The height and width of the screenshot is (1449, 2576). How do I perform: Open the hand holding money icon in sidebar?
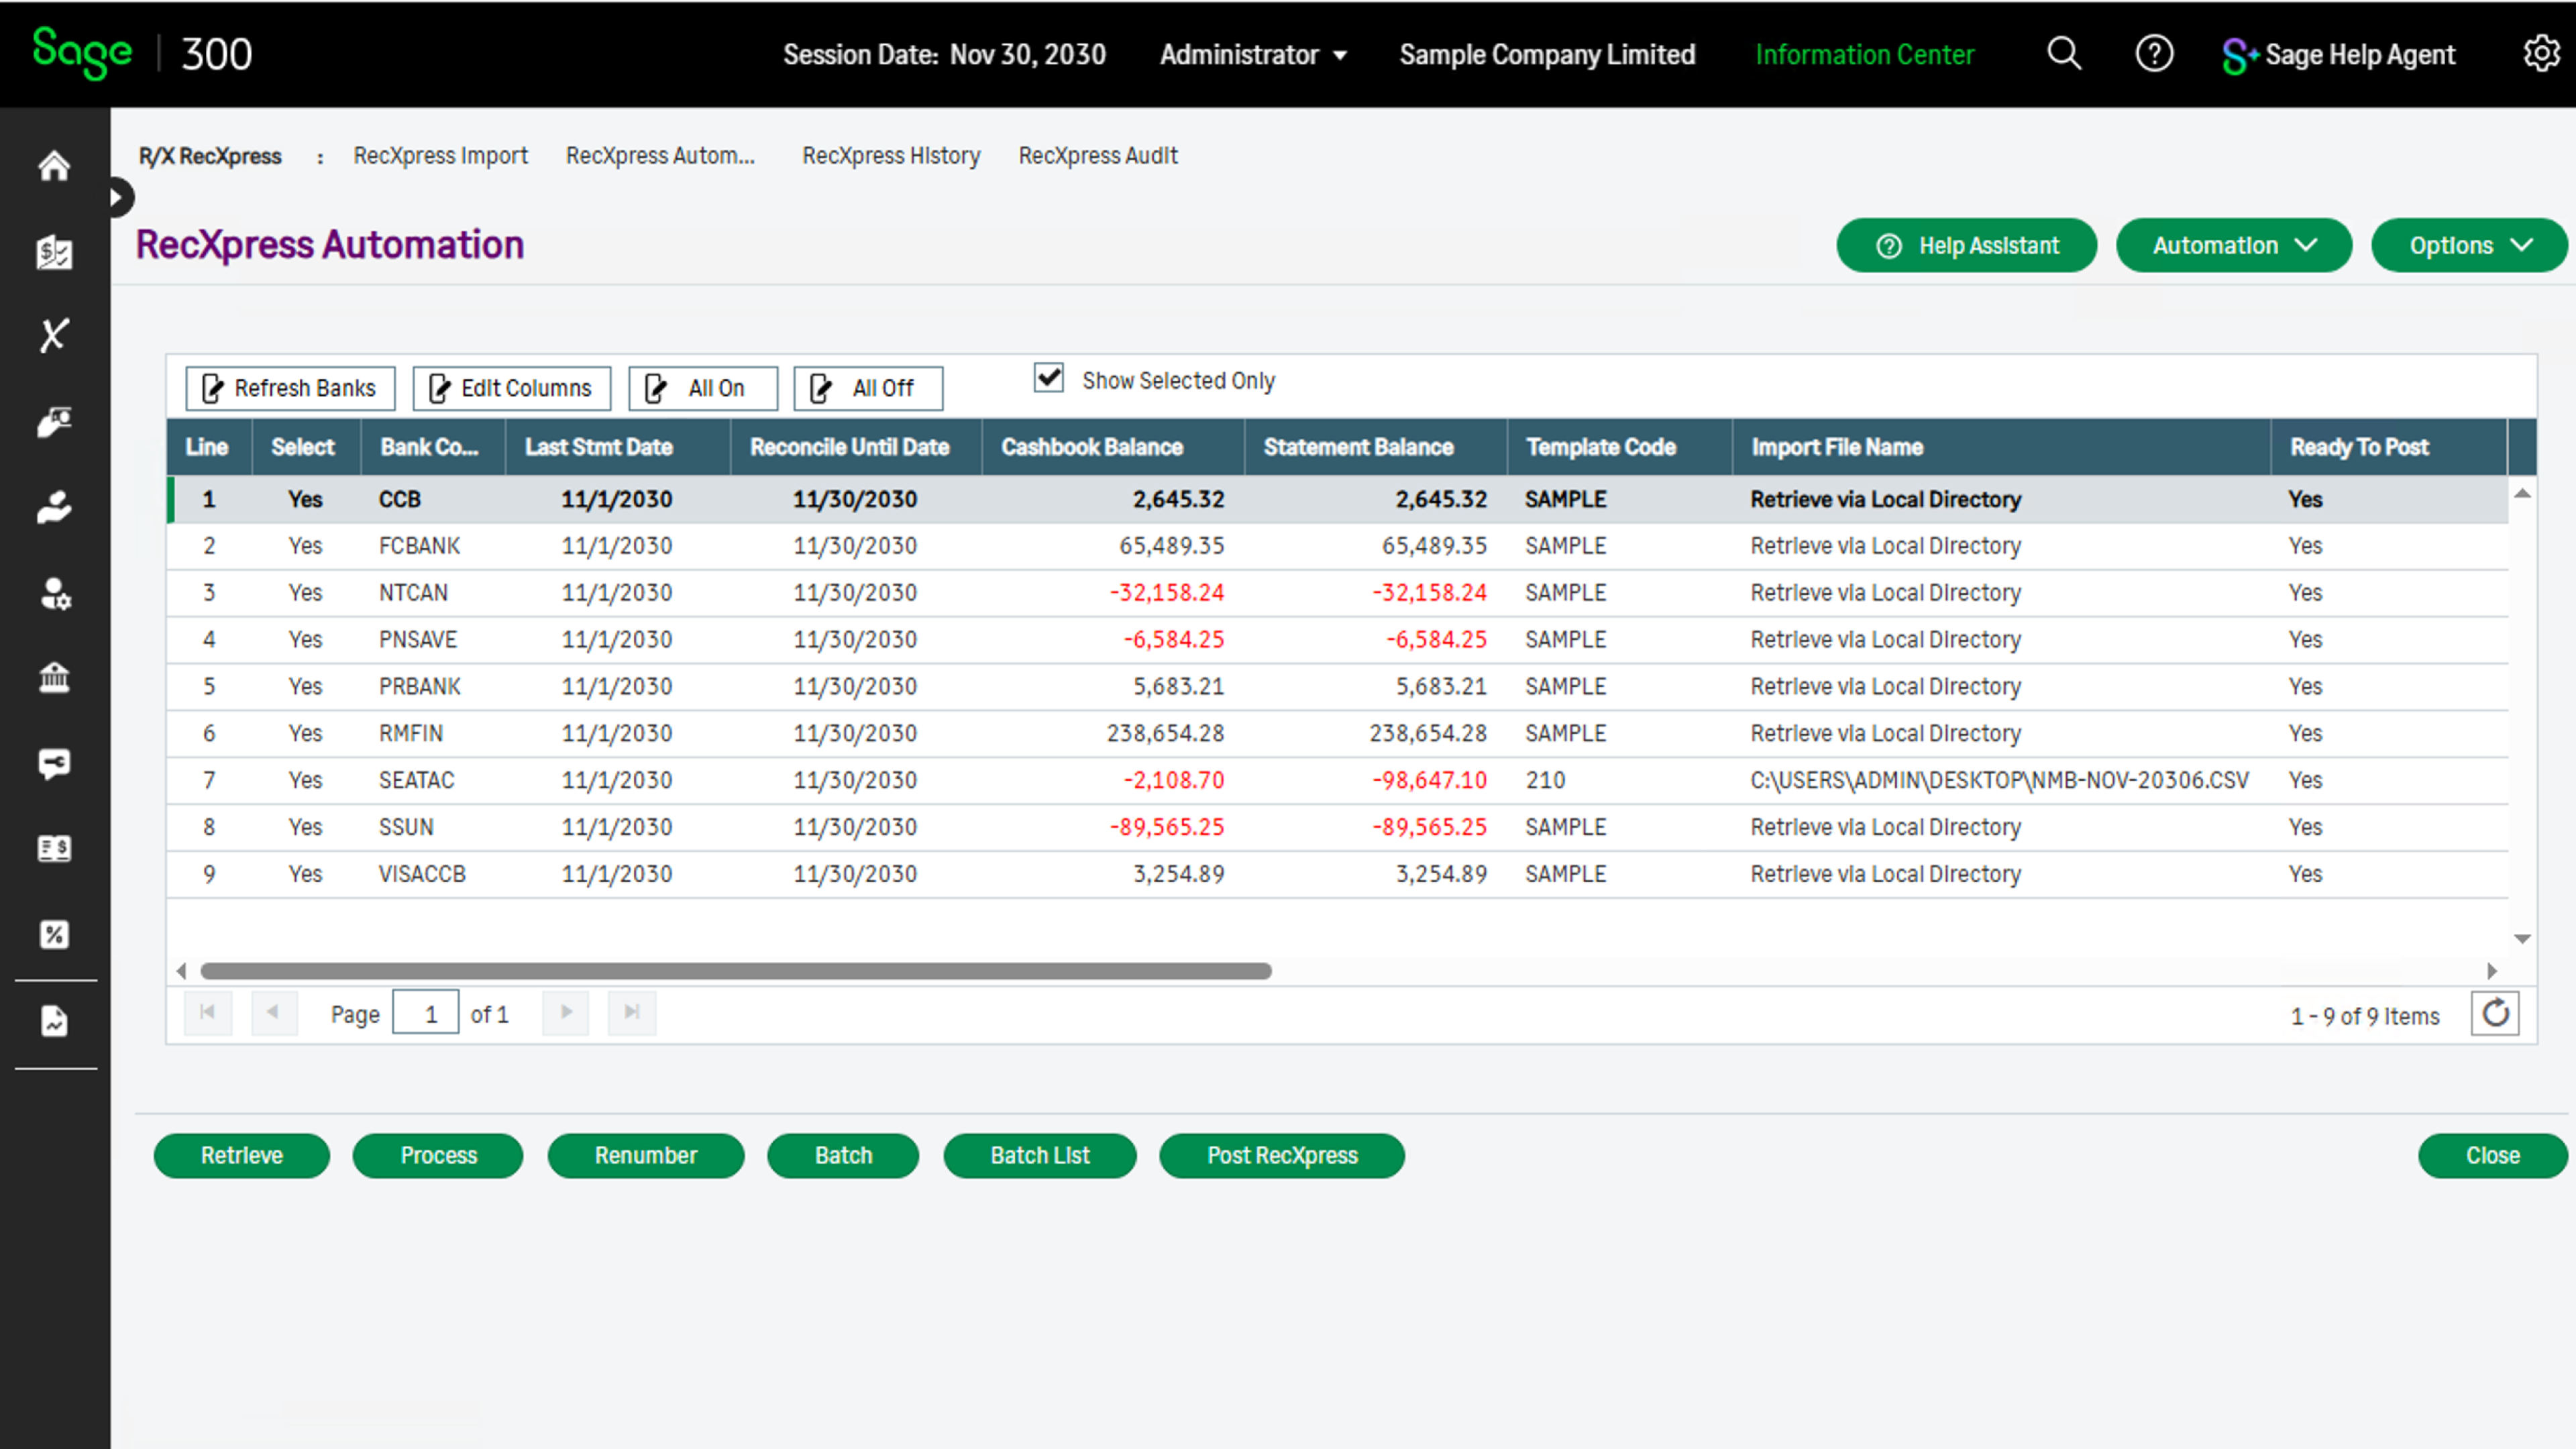point(54,422)
